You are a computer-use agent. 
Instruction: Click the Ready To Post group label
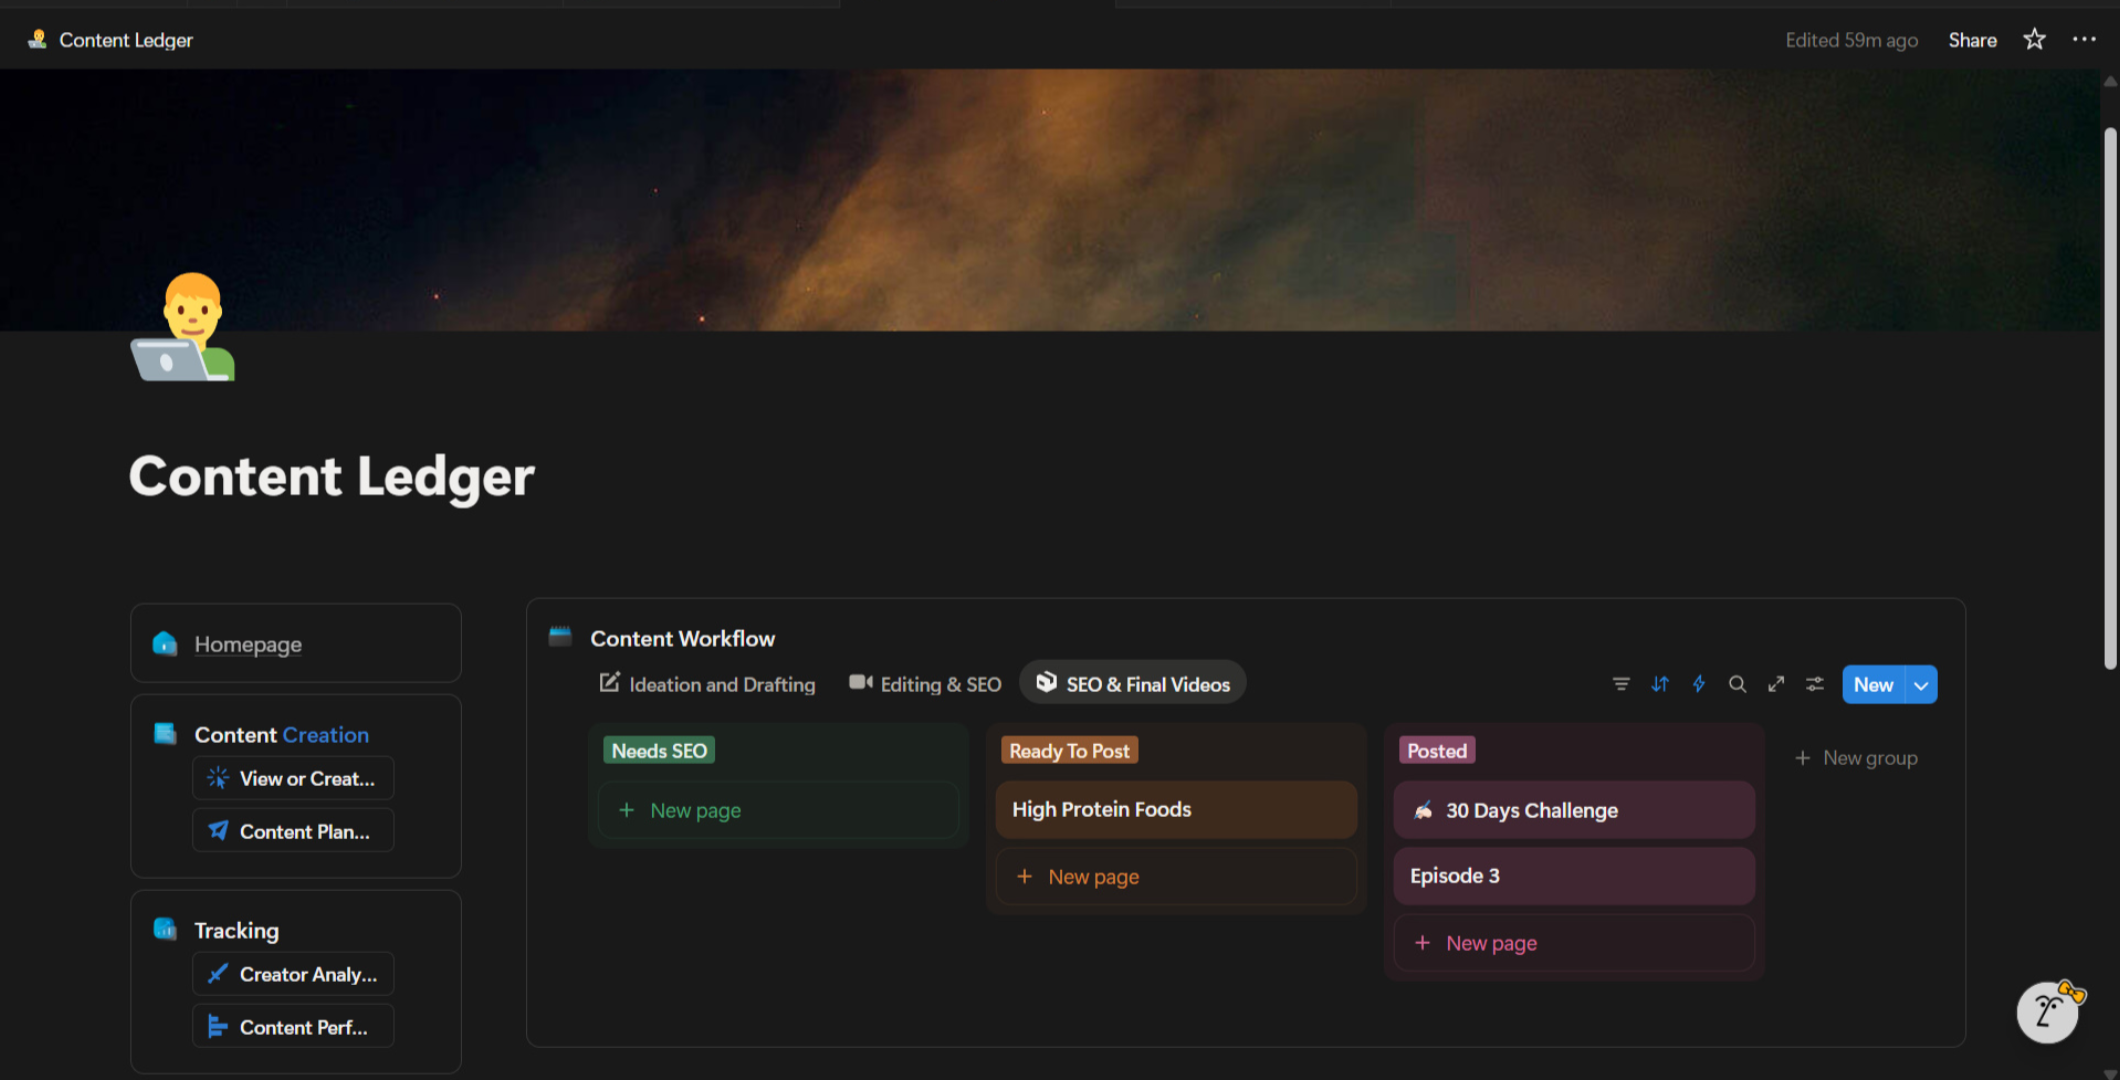[1069, 751]
